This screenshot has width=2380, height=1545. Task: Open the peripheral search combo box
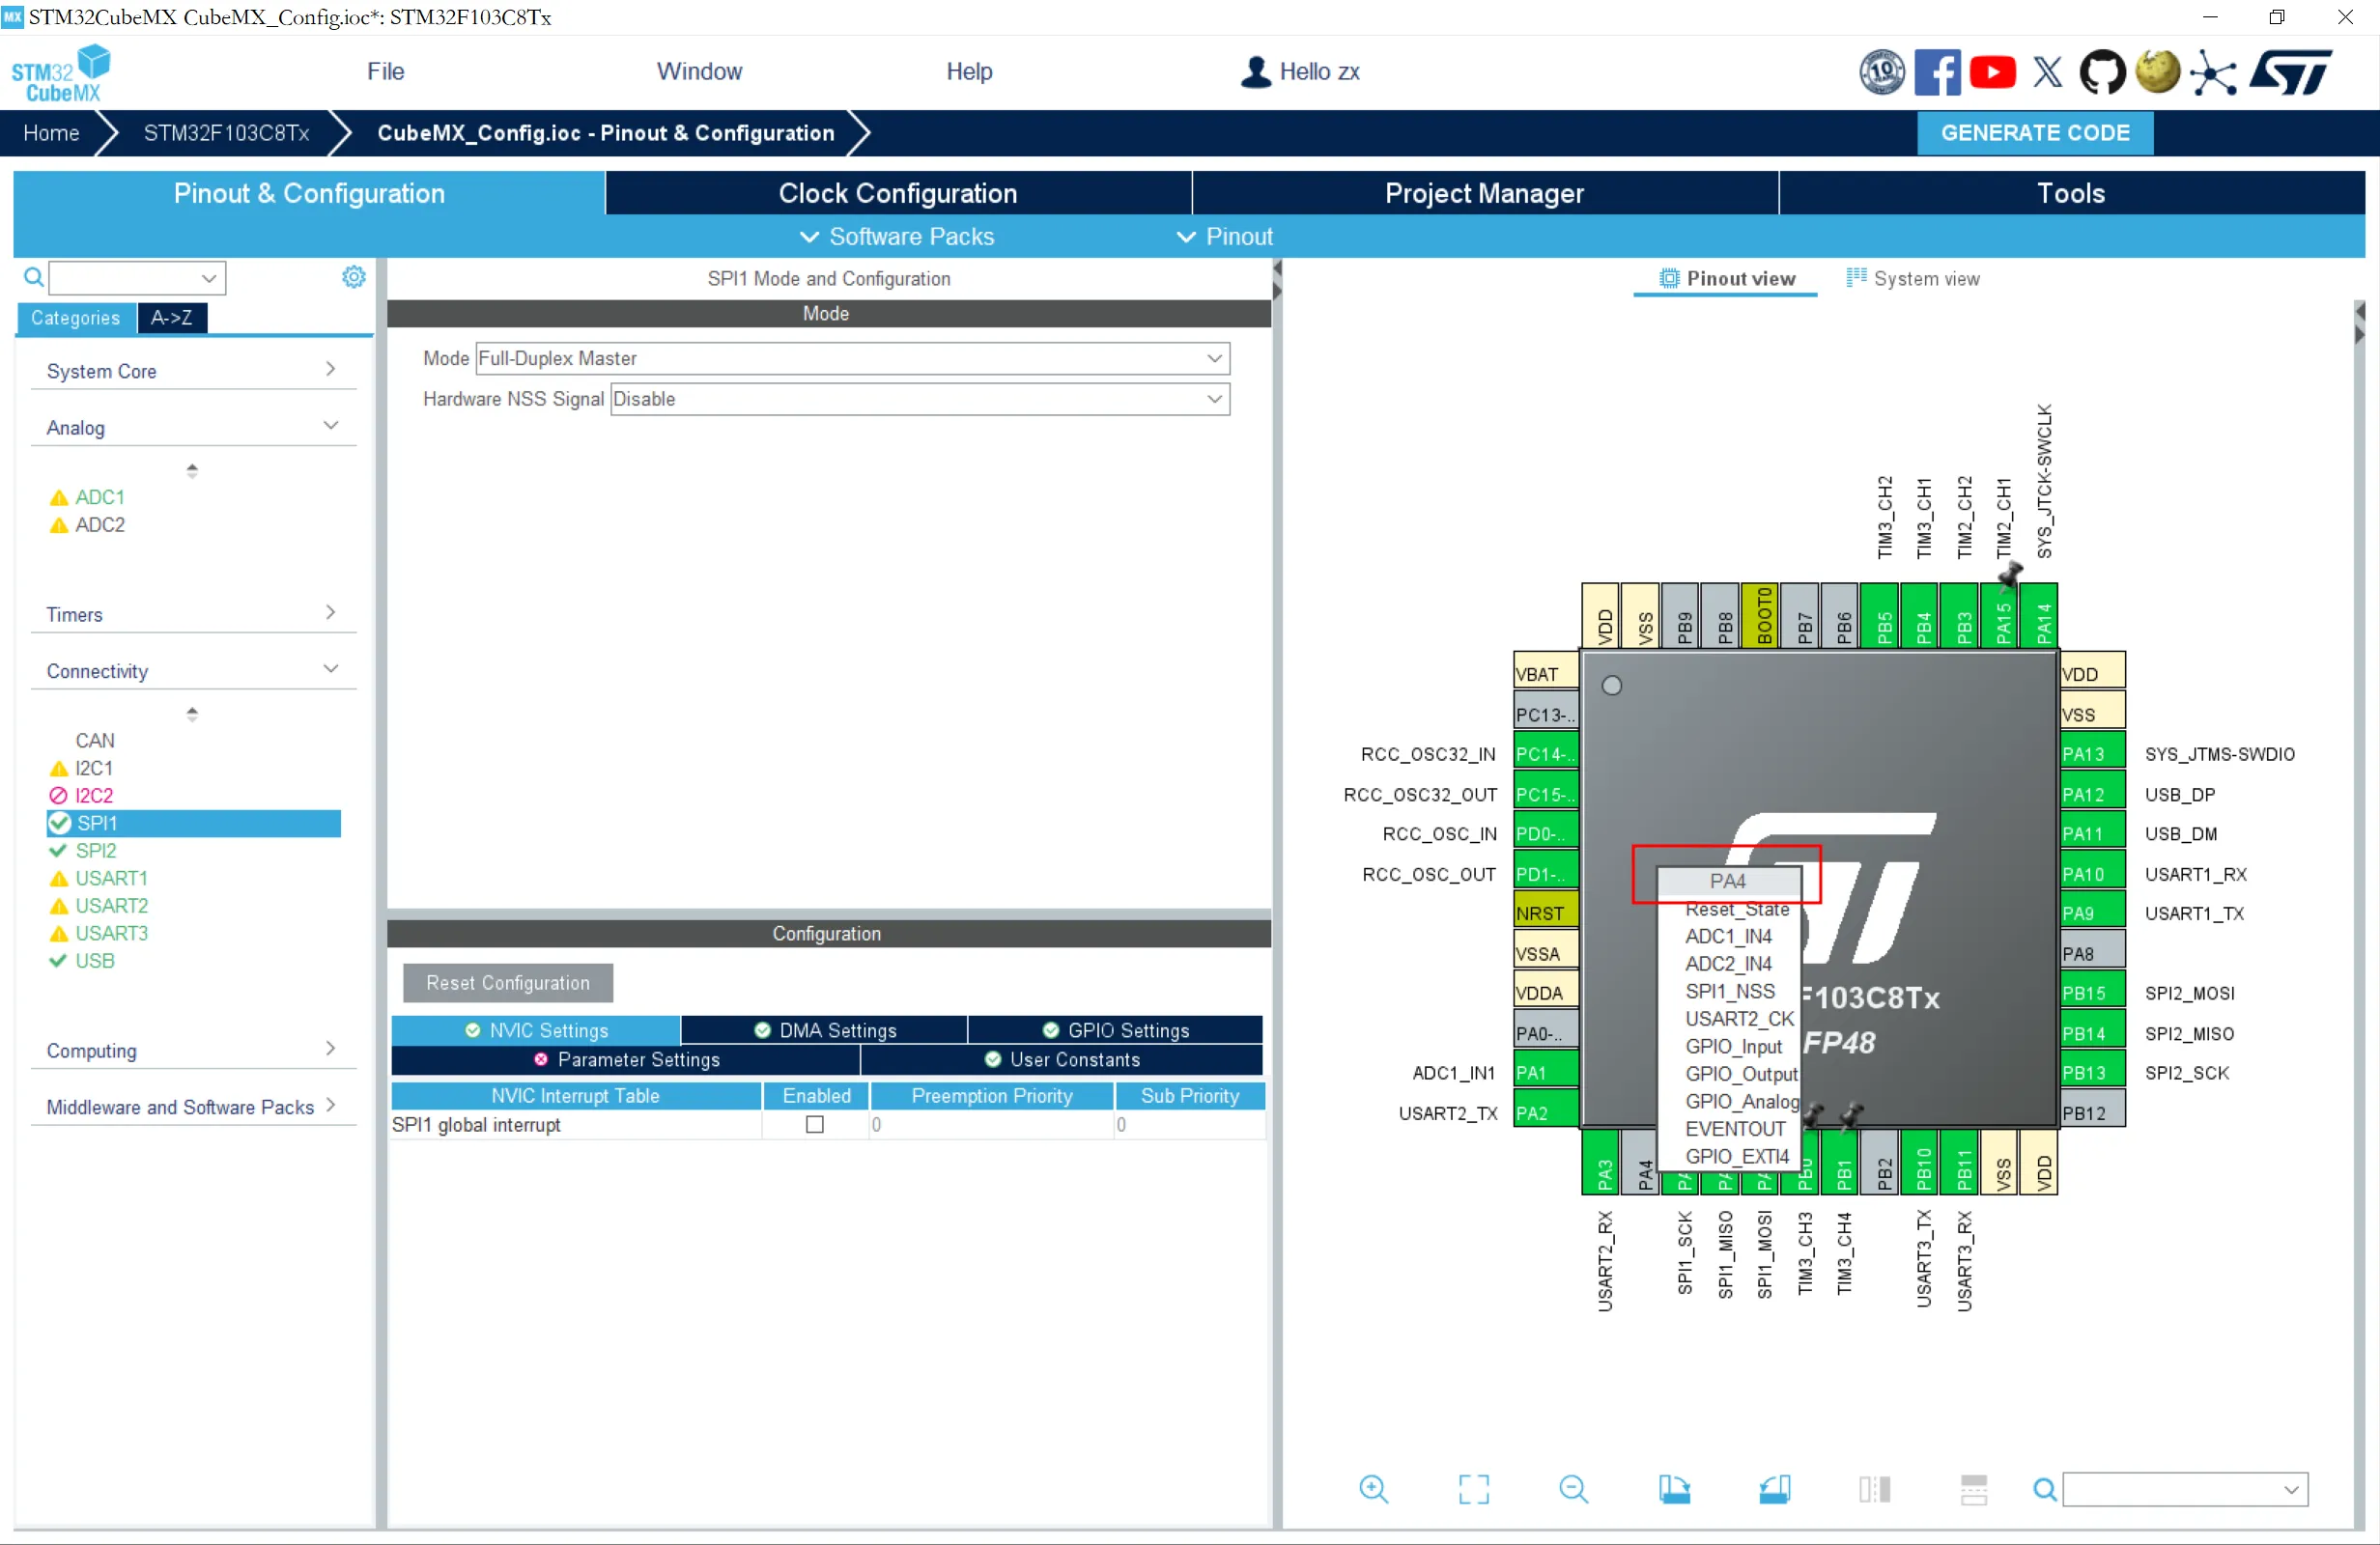click(138, 277)
